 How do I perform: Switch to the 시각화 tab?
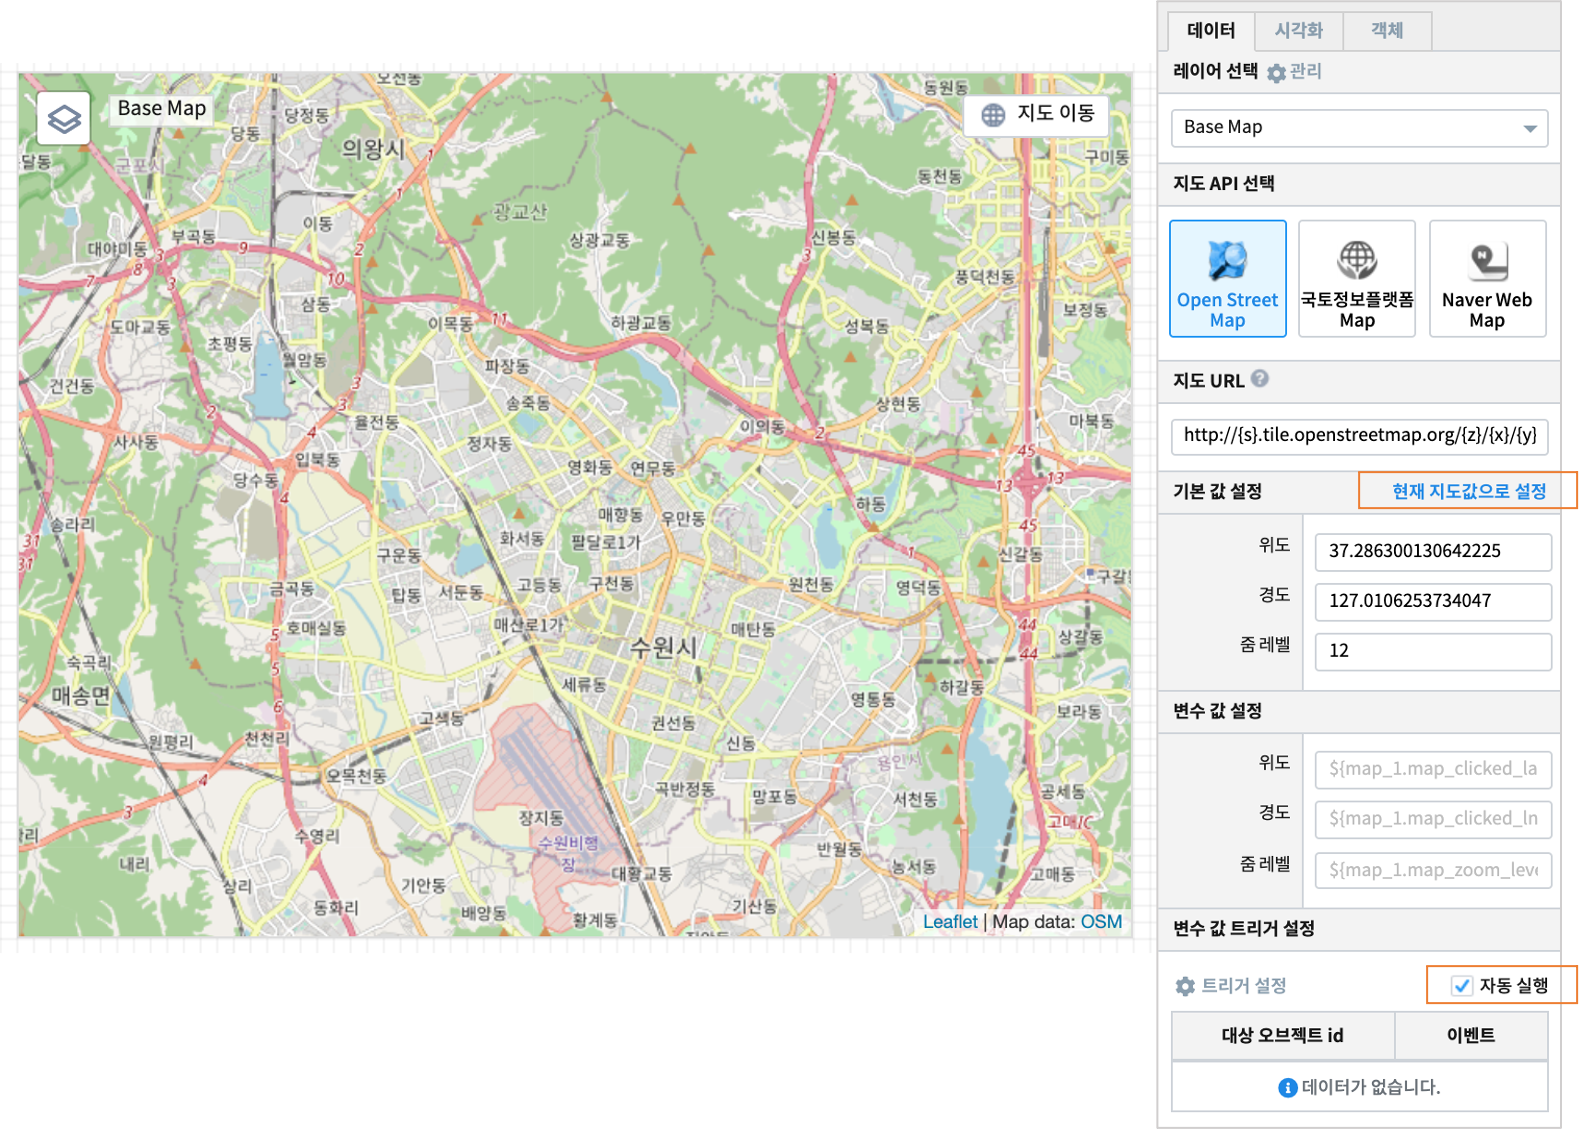[x=1298, y=30]
